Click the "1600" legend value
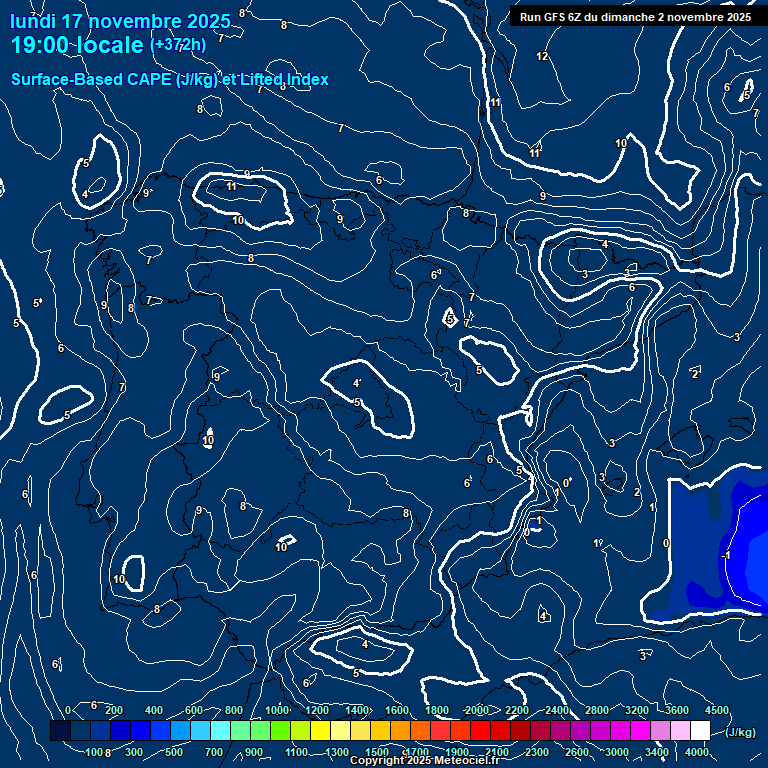 [397, 710]
